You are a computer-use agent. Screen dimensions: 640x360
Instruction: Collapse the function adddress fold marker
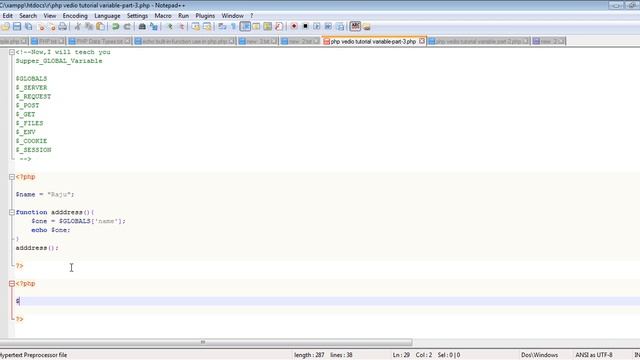pos(12,212)
